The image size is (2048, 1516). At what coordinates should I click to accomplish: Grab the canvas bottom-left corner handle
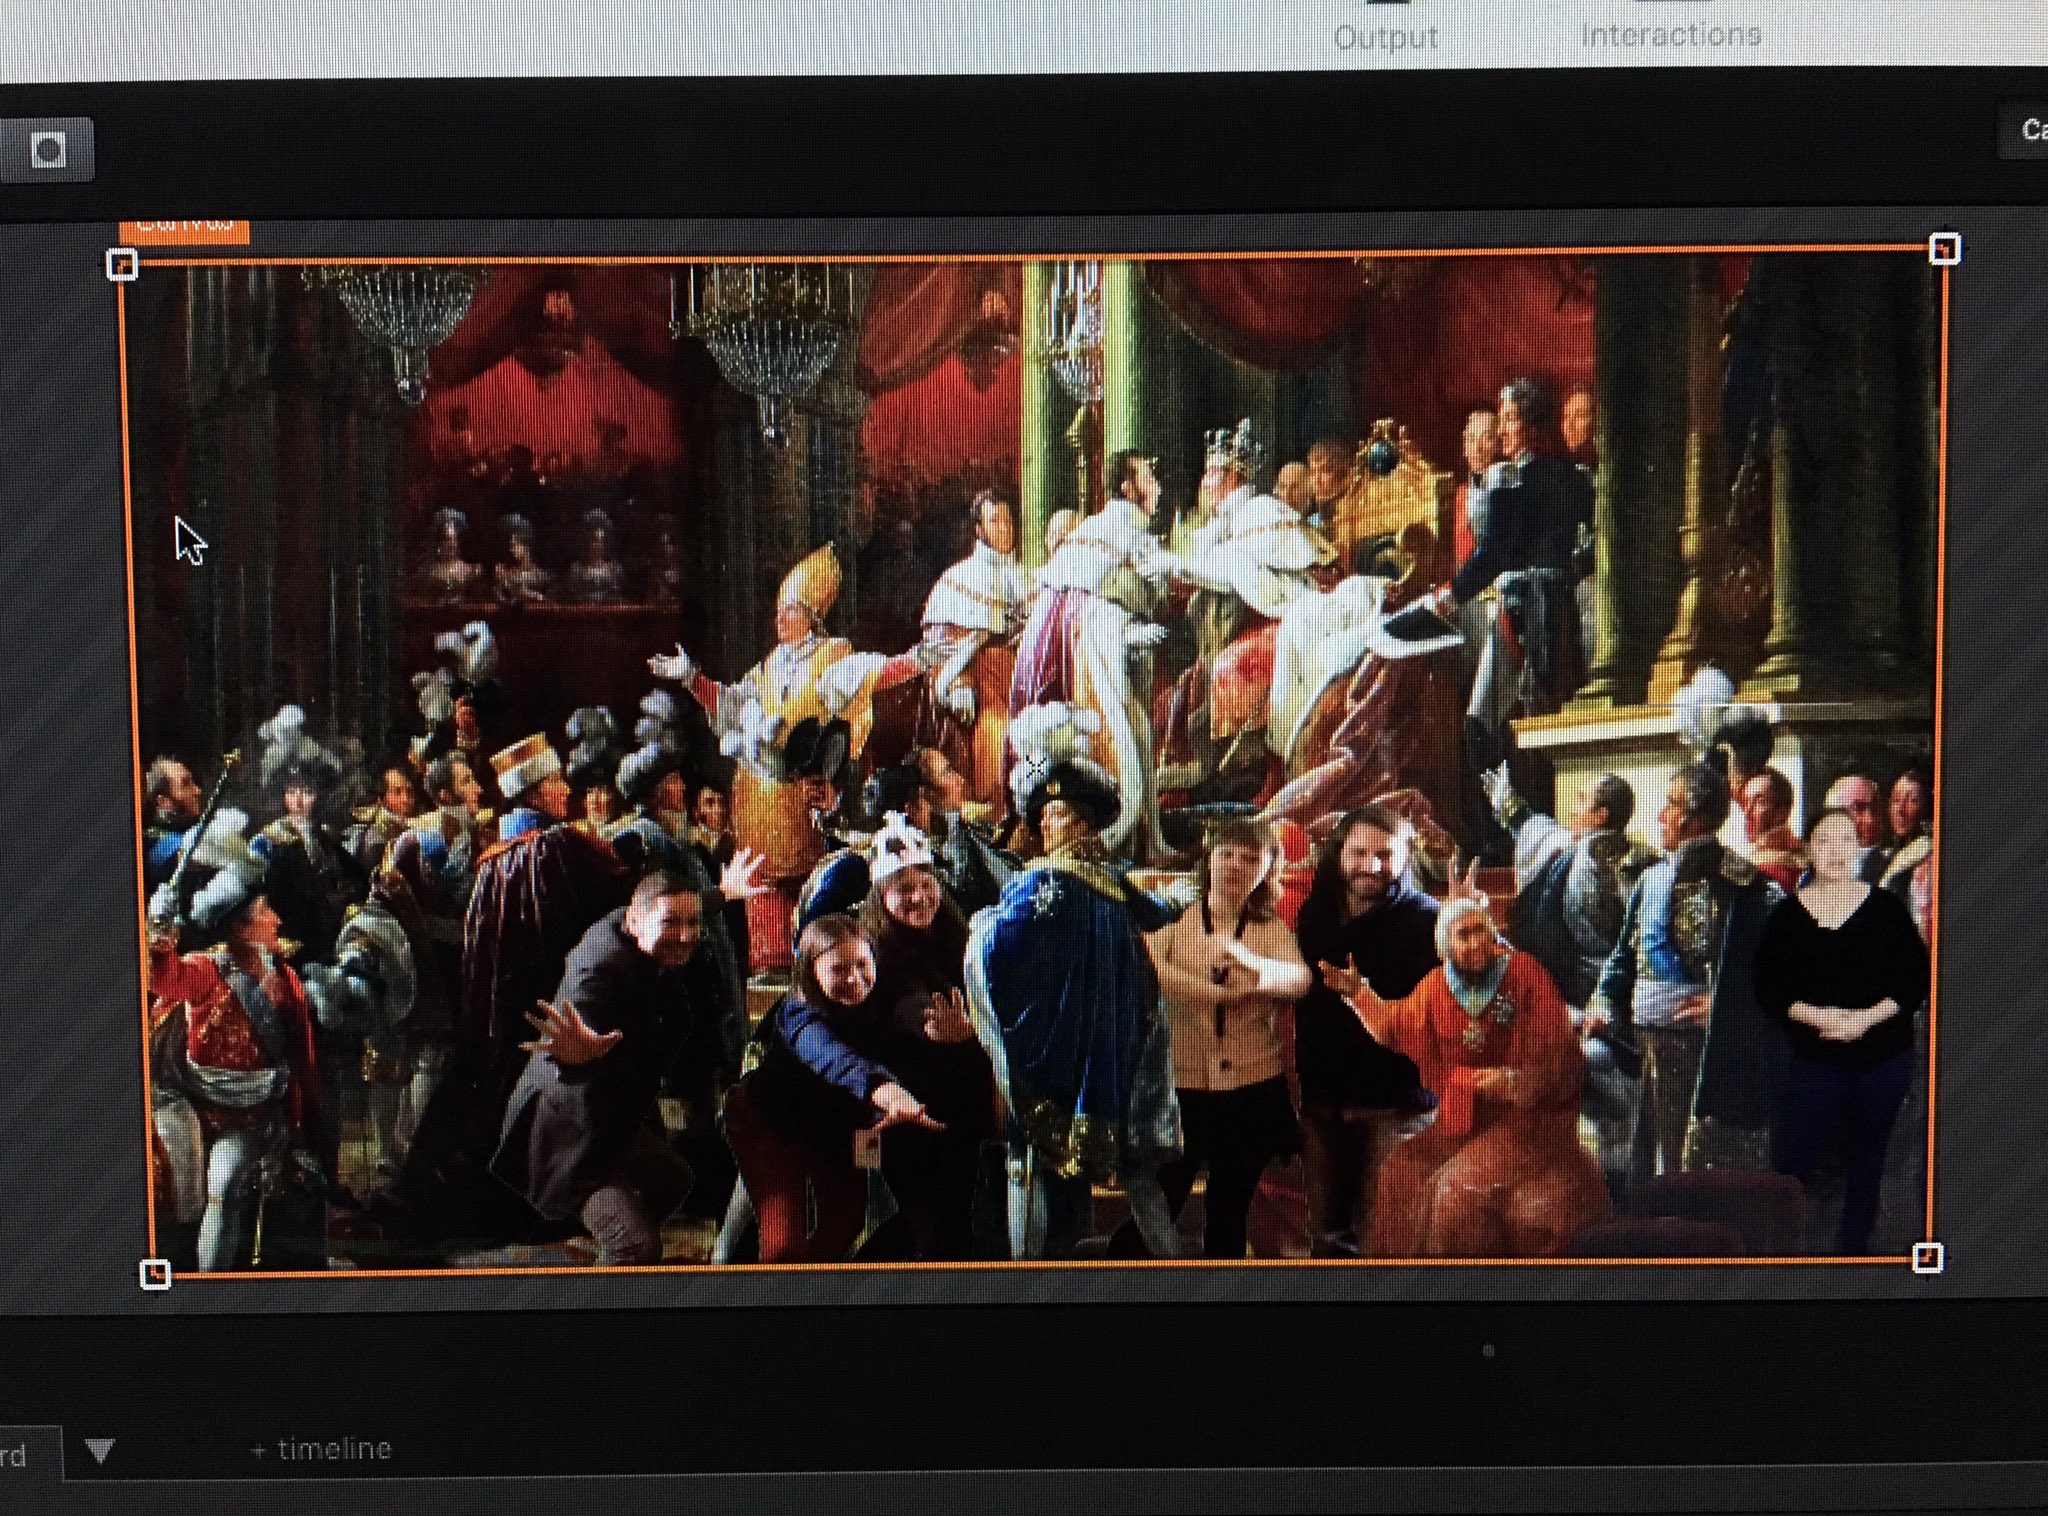pyautogui.click(x=154, y=1274)
